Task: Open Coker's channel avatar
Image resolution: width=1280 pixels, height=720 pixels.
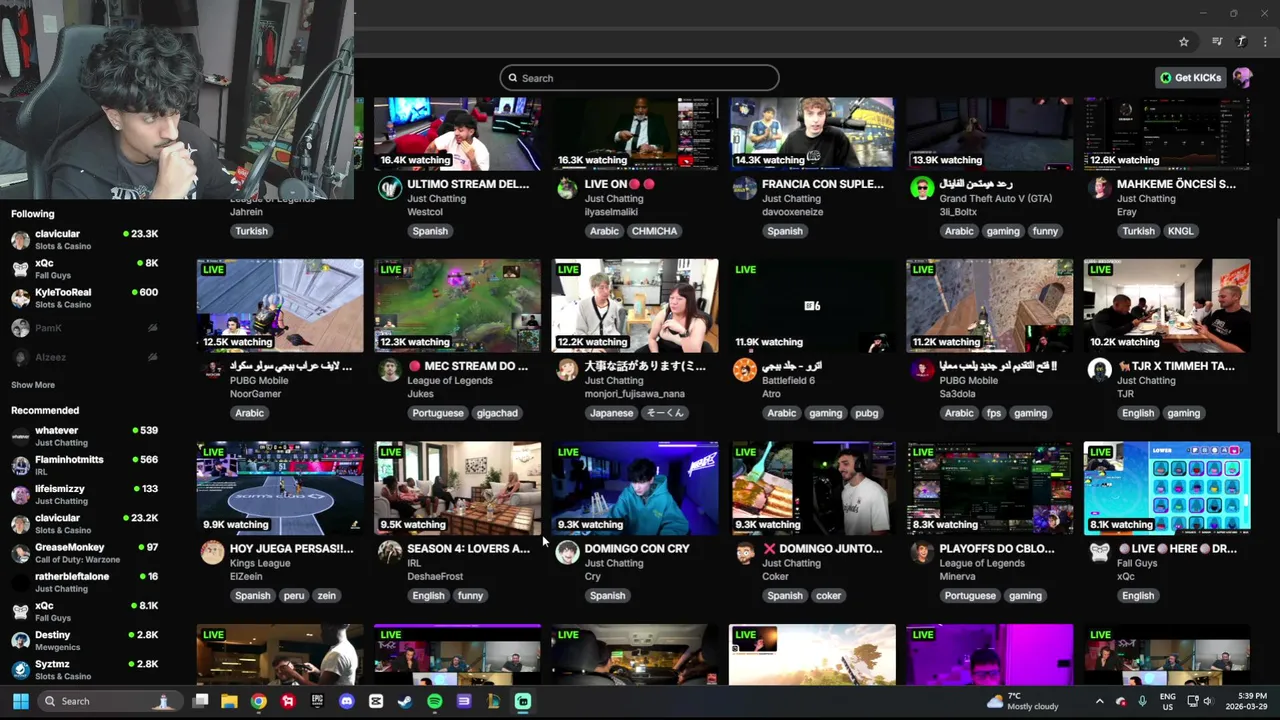Action: click(745, 552)
